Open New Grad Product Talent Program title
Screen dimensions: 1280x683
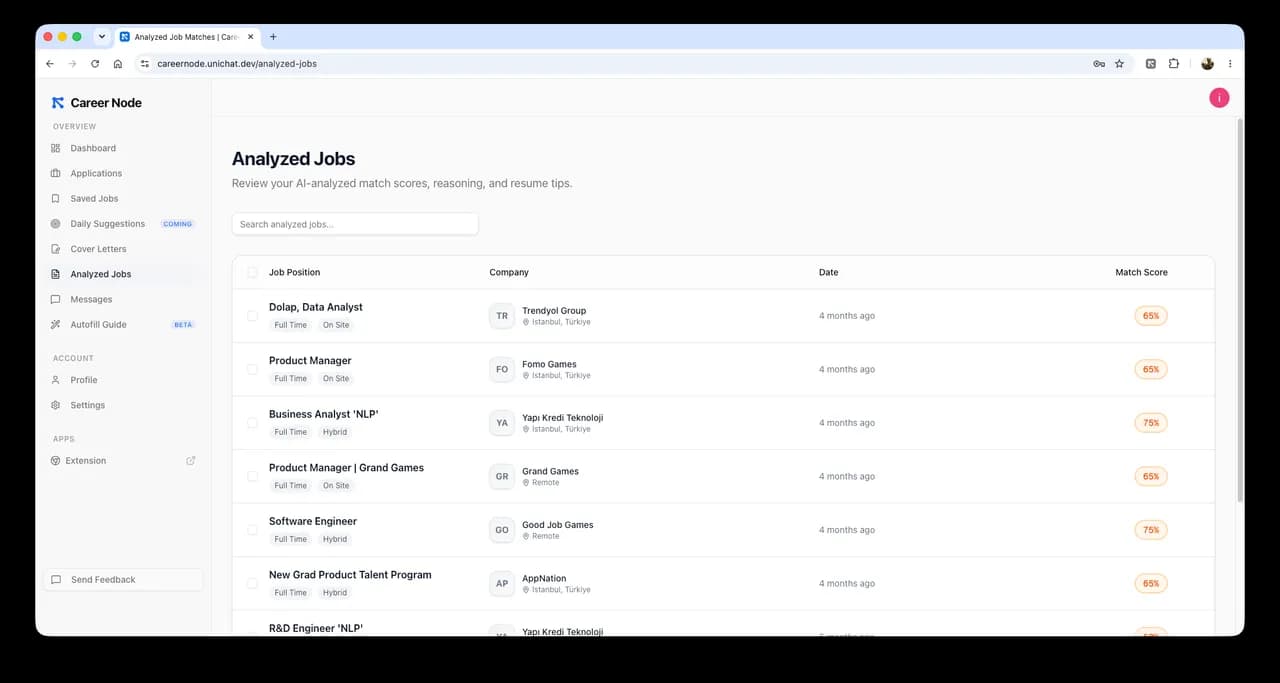click(350, 575)
